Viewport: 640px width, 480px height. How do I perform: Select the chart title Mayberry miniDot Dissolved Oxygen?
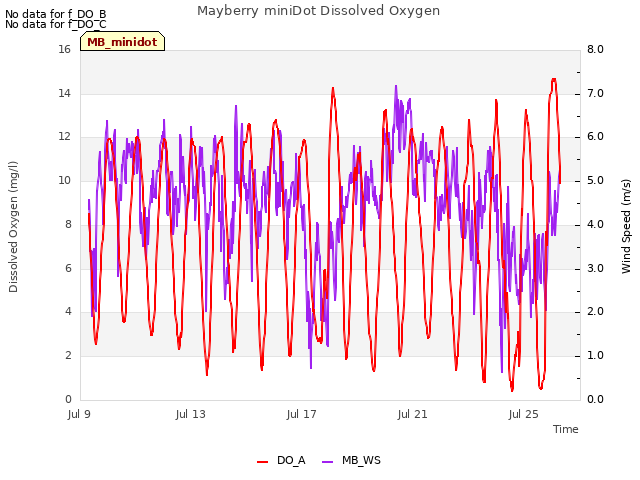point(318,11)
